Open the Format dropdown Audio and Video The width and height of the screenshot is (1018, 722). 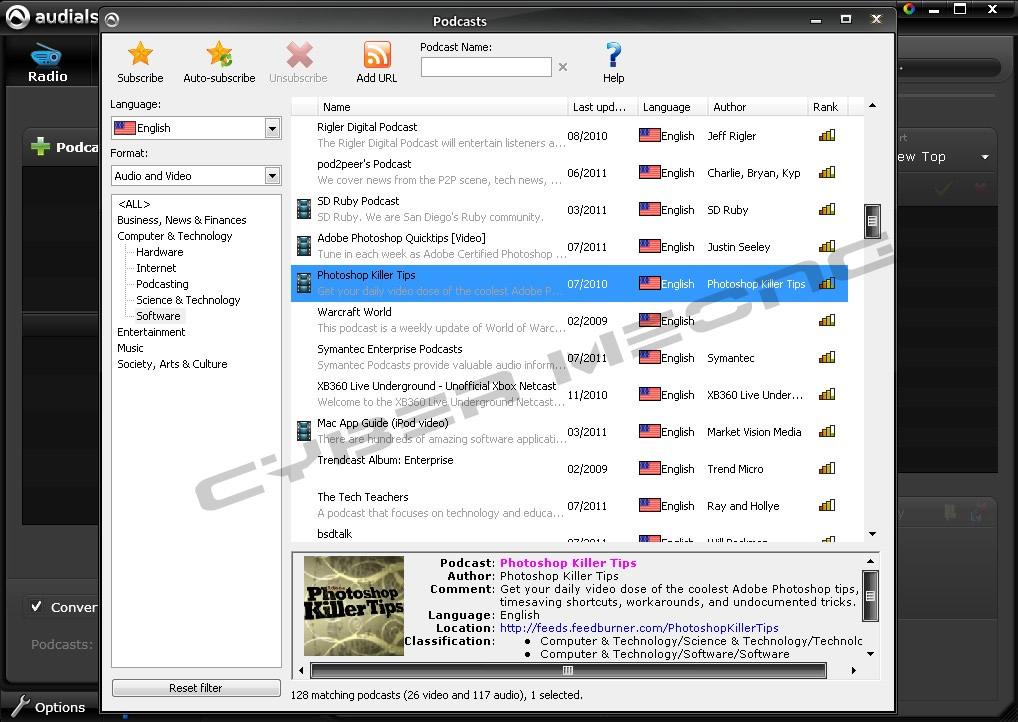pos(272,175)
